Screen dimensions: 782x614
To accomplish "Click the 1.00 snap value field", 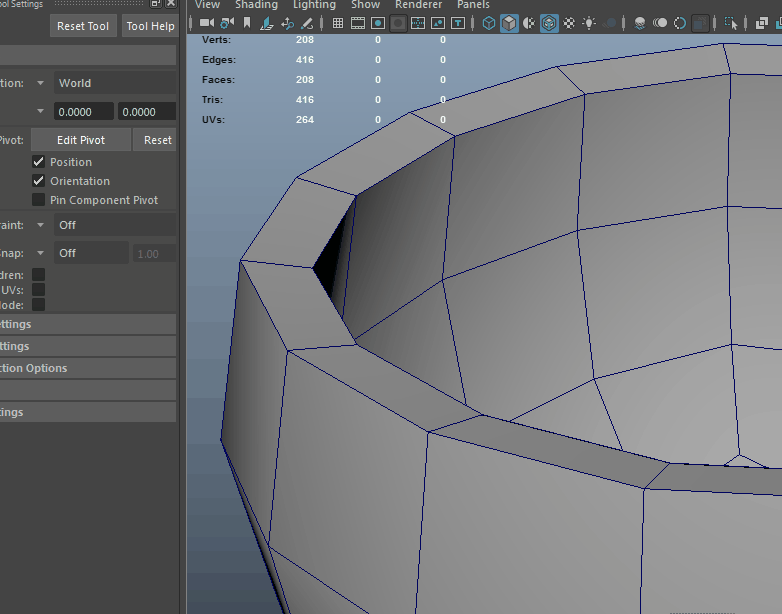I will [154, 254].
